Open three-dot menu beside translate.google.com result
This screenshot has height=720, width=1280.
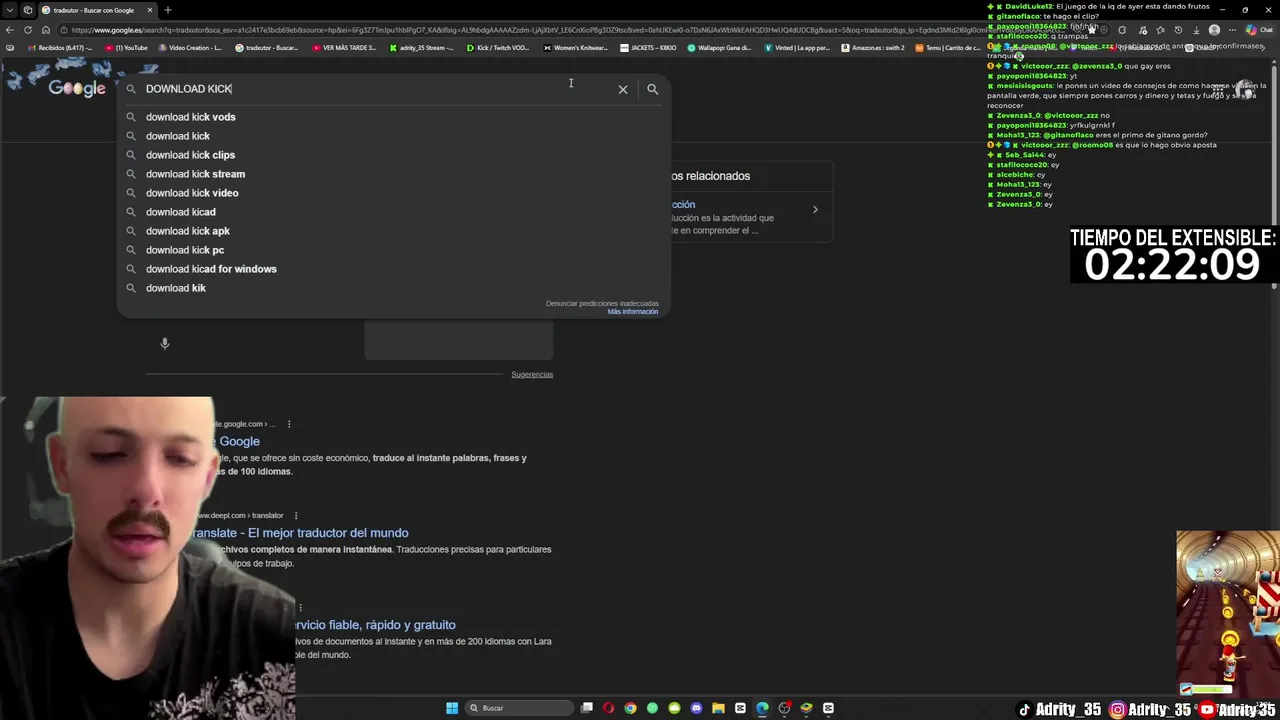[289, 424]
